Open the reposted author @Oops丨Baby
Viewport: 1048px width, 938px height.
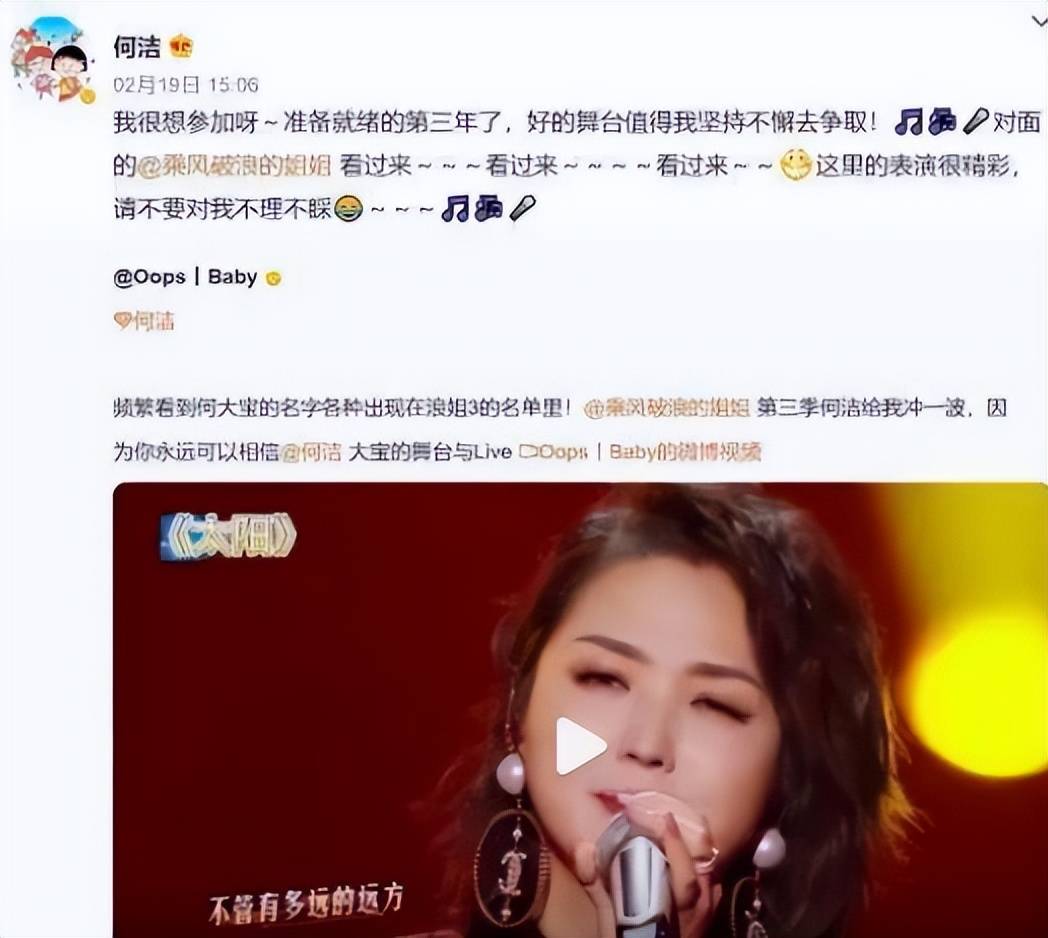[x=185, y=277]
